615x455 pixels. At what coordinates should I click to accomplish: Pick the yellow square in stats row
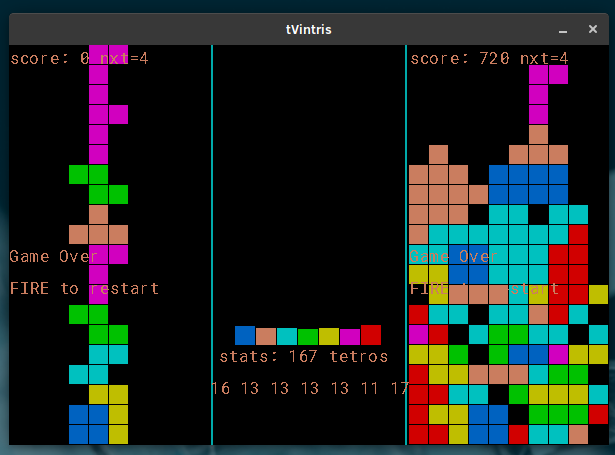[329, 336]
